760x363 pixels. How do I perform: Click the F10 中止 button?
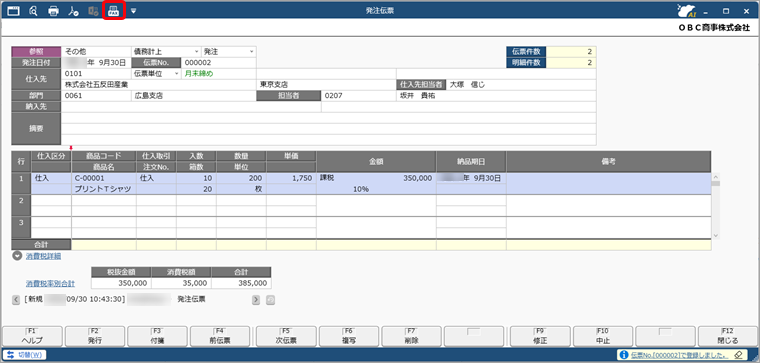click(x=603, y=335)
